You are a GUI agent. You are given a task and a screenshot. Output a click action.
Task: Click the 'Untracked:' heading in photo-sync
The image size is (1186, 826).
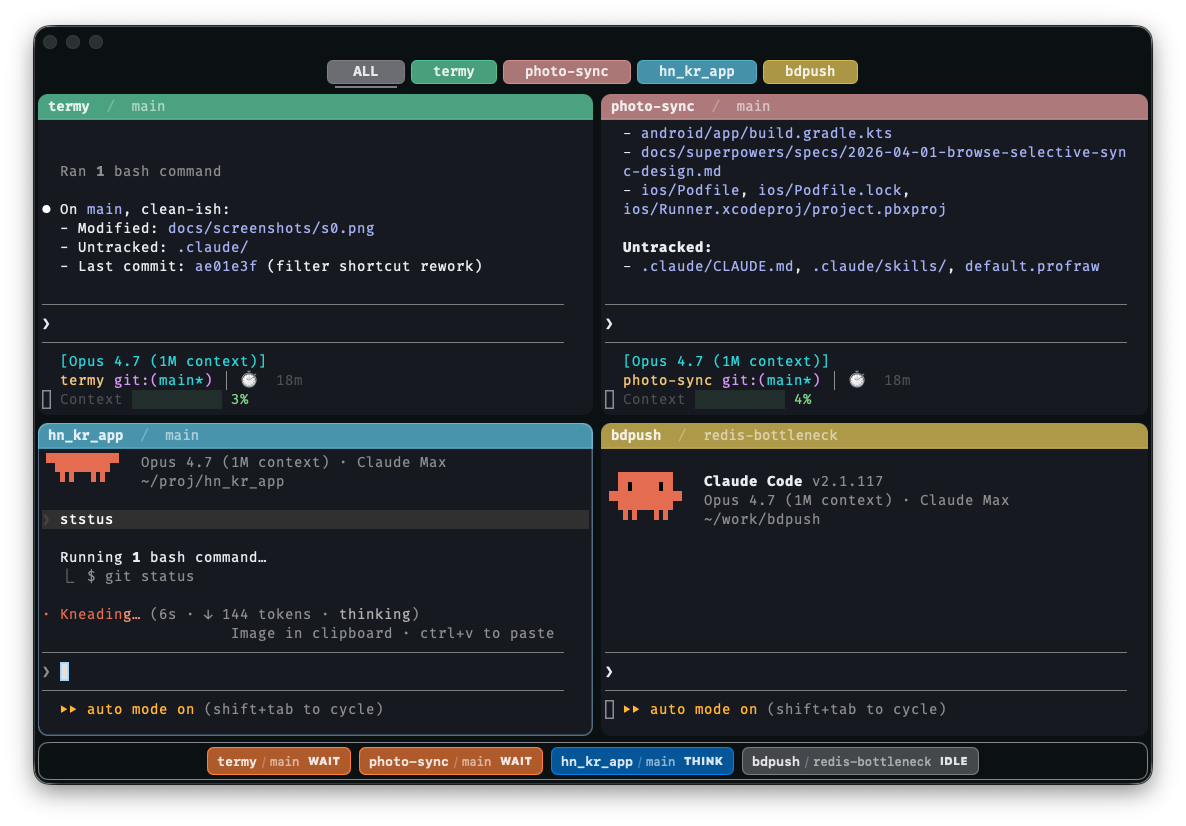point(667,247)
